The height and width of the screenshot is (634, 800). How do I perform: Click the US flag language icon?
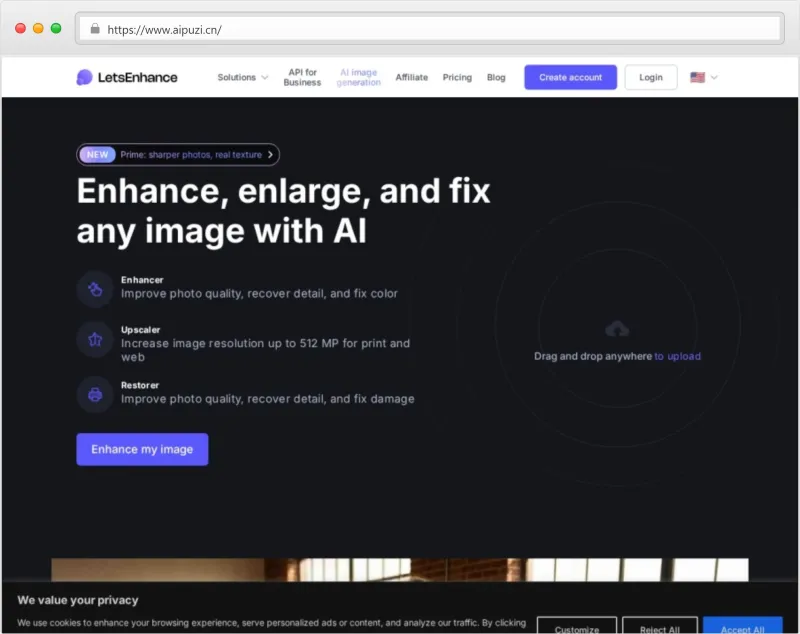[697, 78]
